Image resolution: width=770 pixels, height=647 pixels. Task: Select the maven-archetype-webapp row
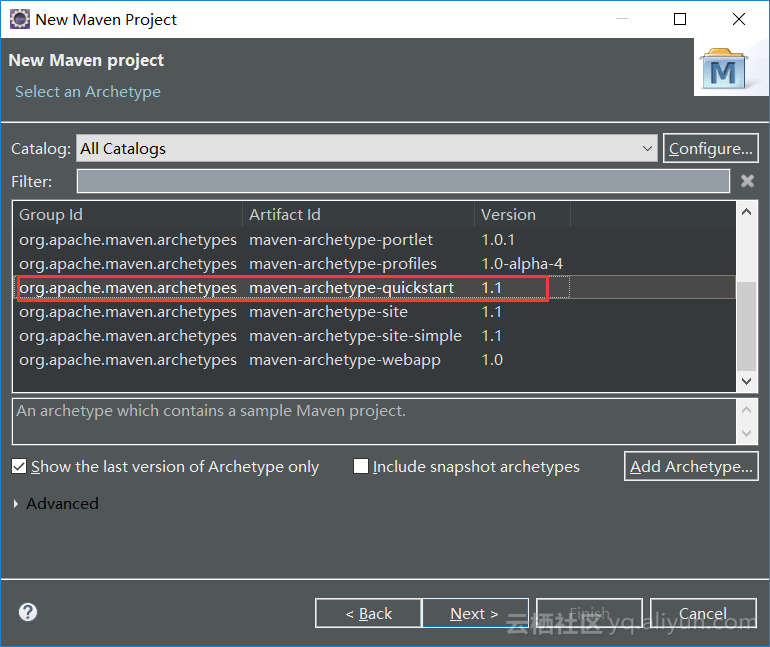point(375,360)
